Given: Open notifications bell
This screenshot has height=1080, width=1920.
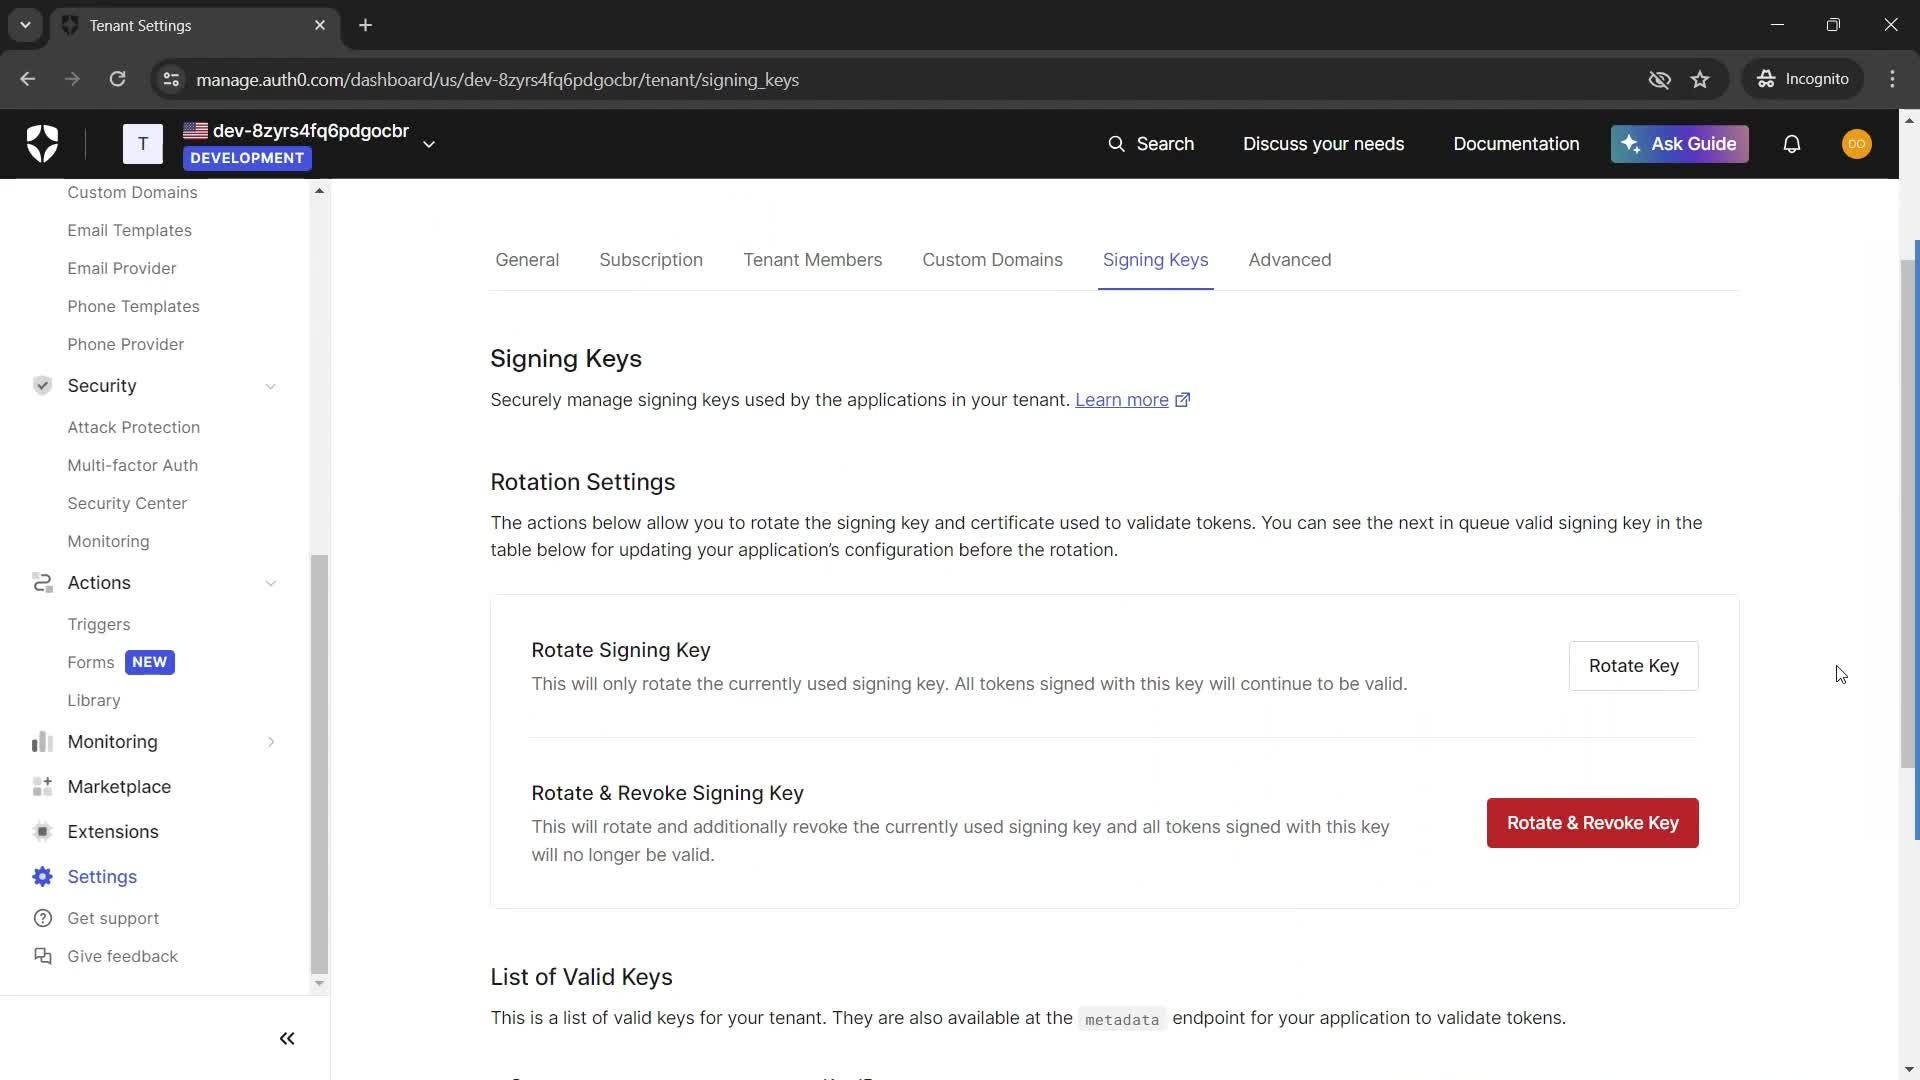Looking at the screenshot, I should click(1792, 144).
